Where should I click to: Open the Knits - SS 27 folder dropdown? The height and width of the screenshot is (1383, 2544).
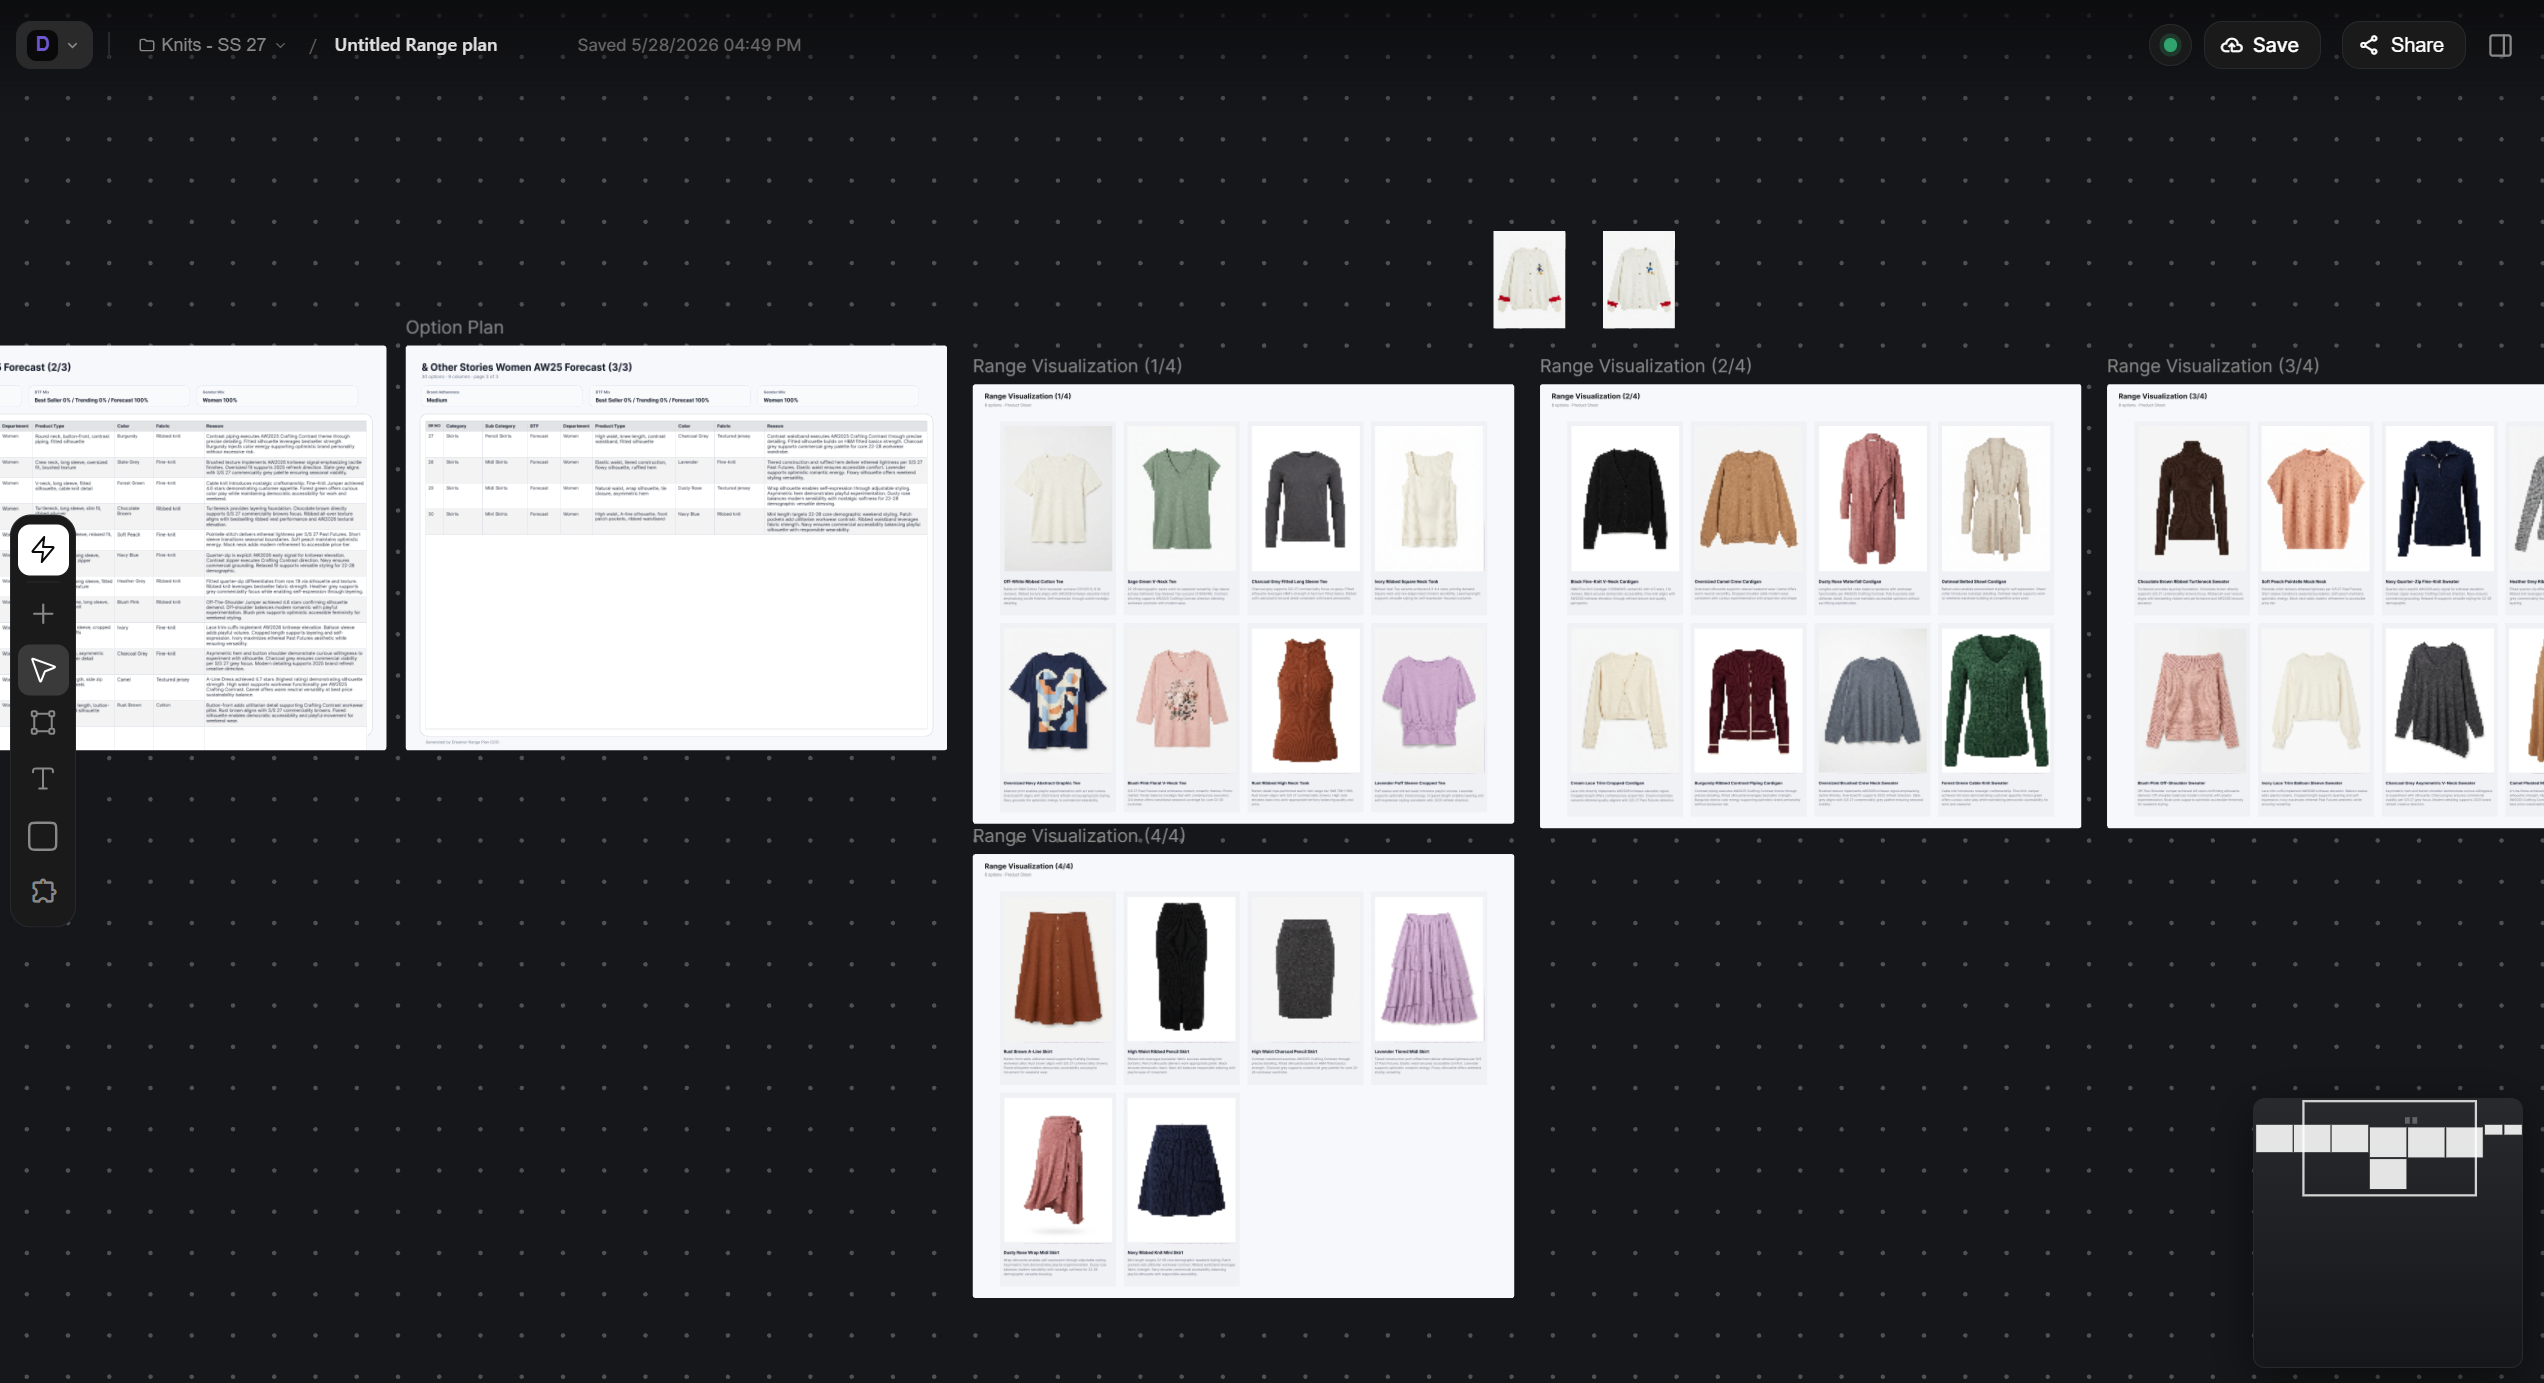281,45
